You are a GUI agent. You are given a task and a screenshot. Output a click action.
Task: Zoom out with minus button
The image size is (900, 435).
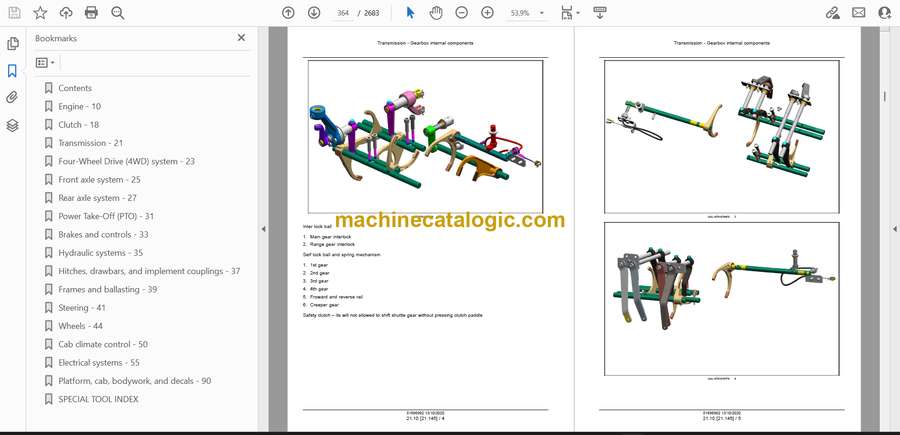click(461, 13)
